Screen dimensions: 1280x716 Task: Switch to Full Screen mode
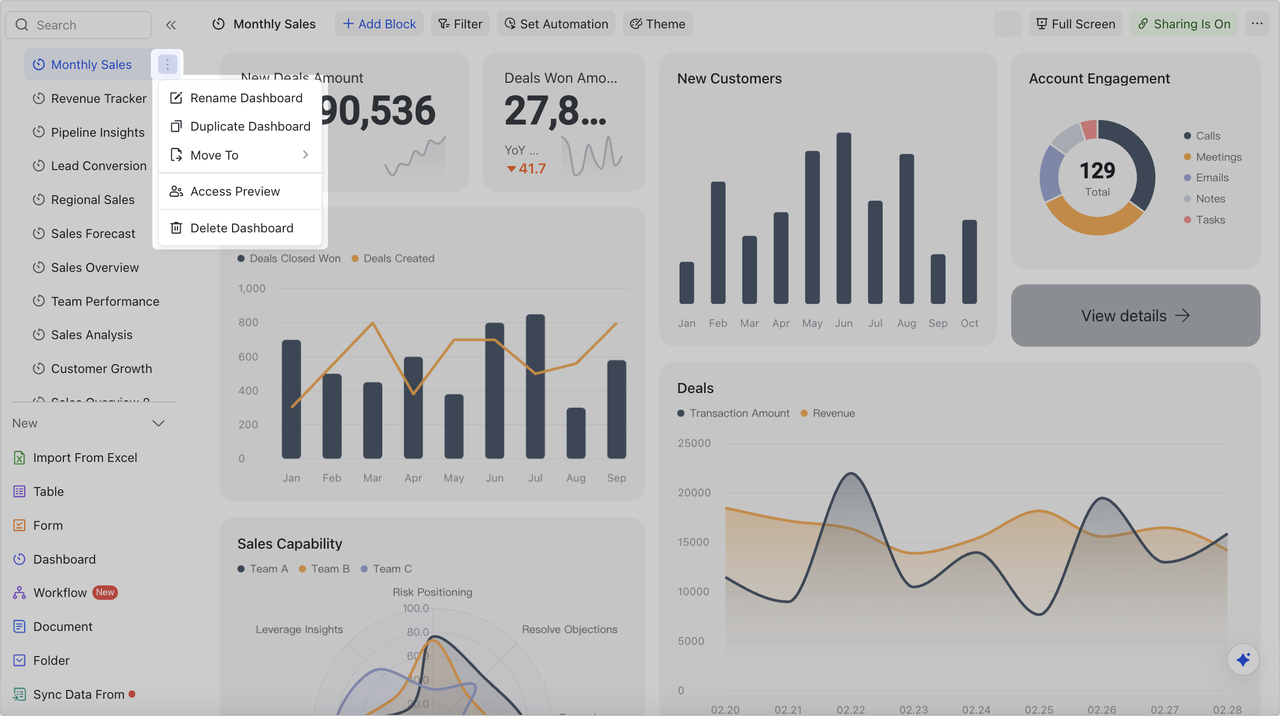[x=1075, y=24]
